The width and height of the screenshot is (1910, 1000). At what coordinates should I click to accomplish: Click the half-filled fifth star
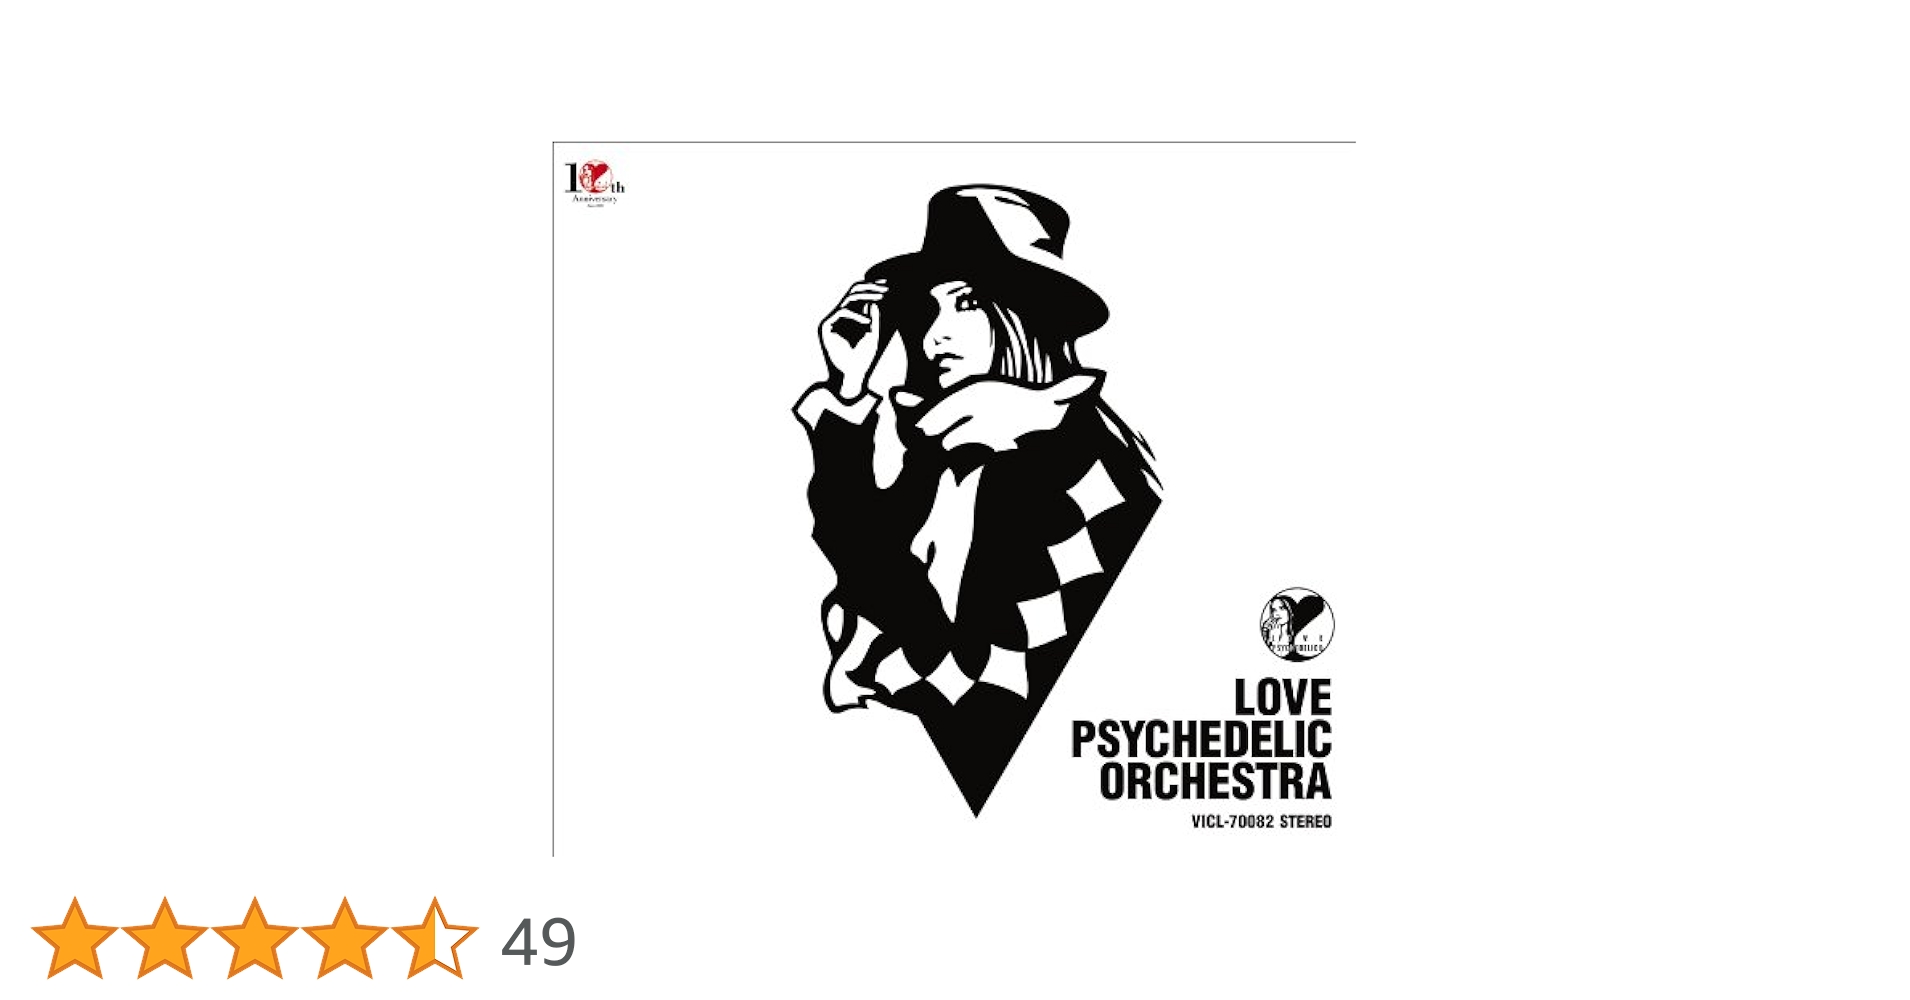click(x=435, y=937)
